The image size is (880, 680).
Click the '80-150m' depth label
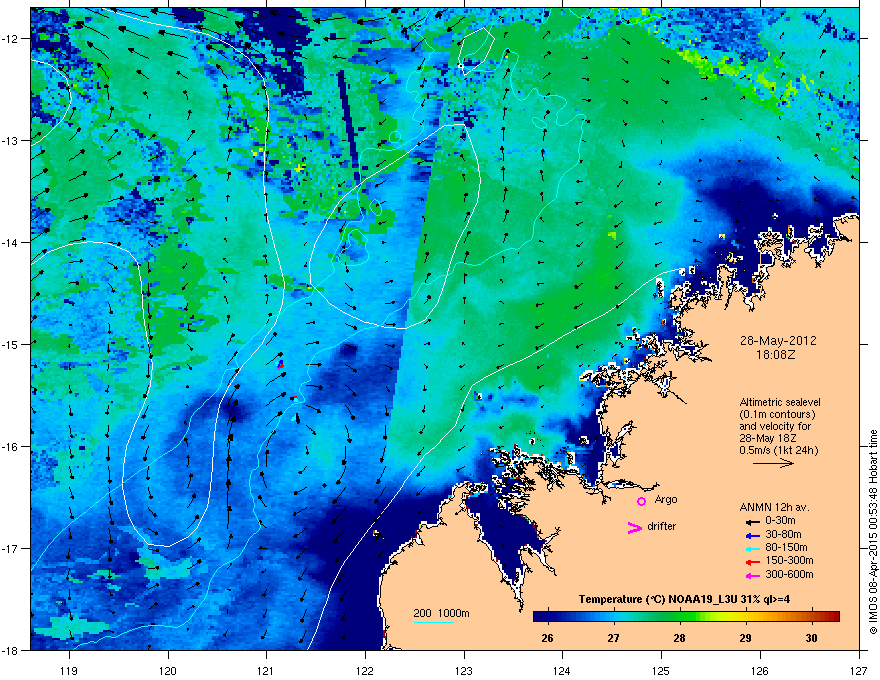tap(786, 547)
